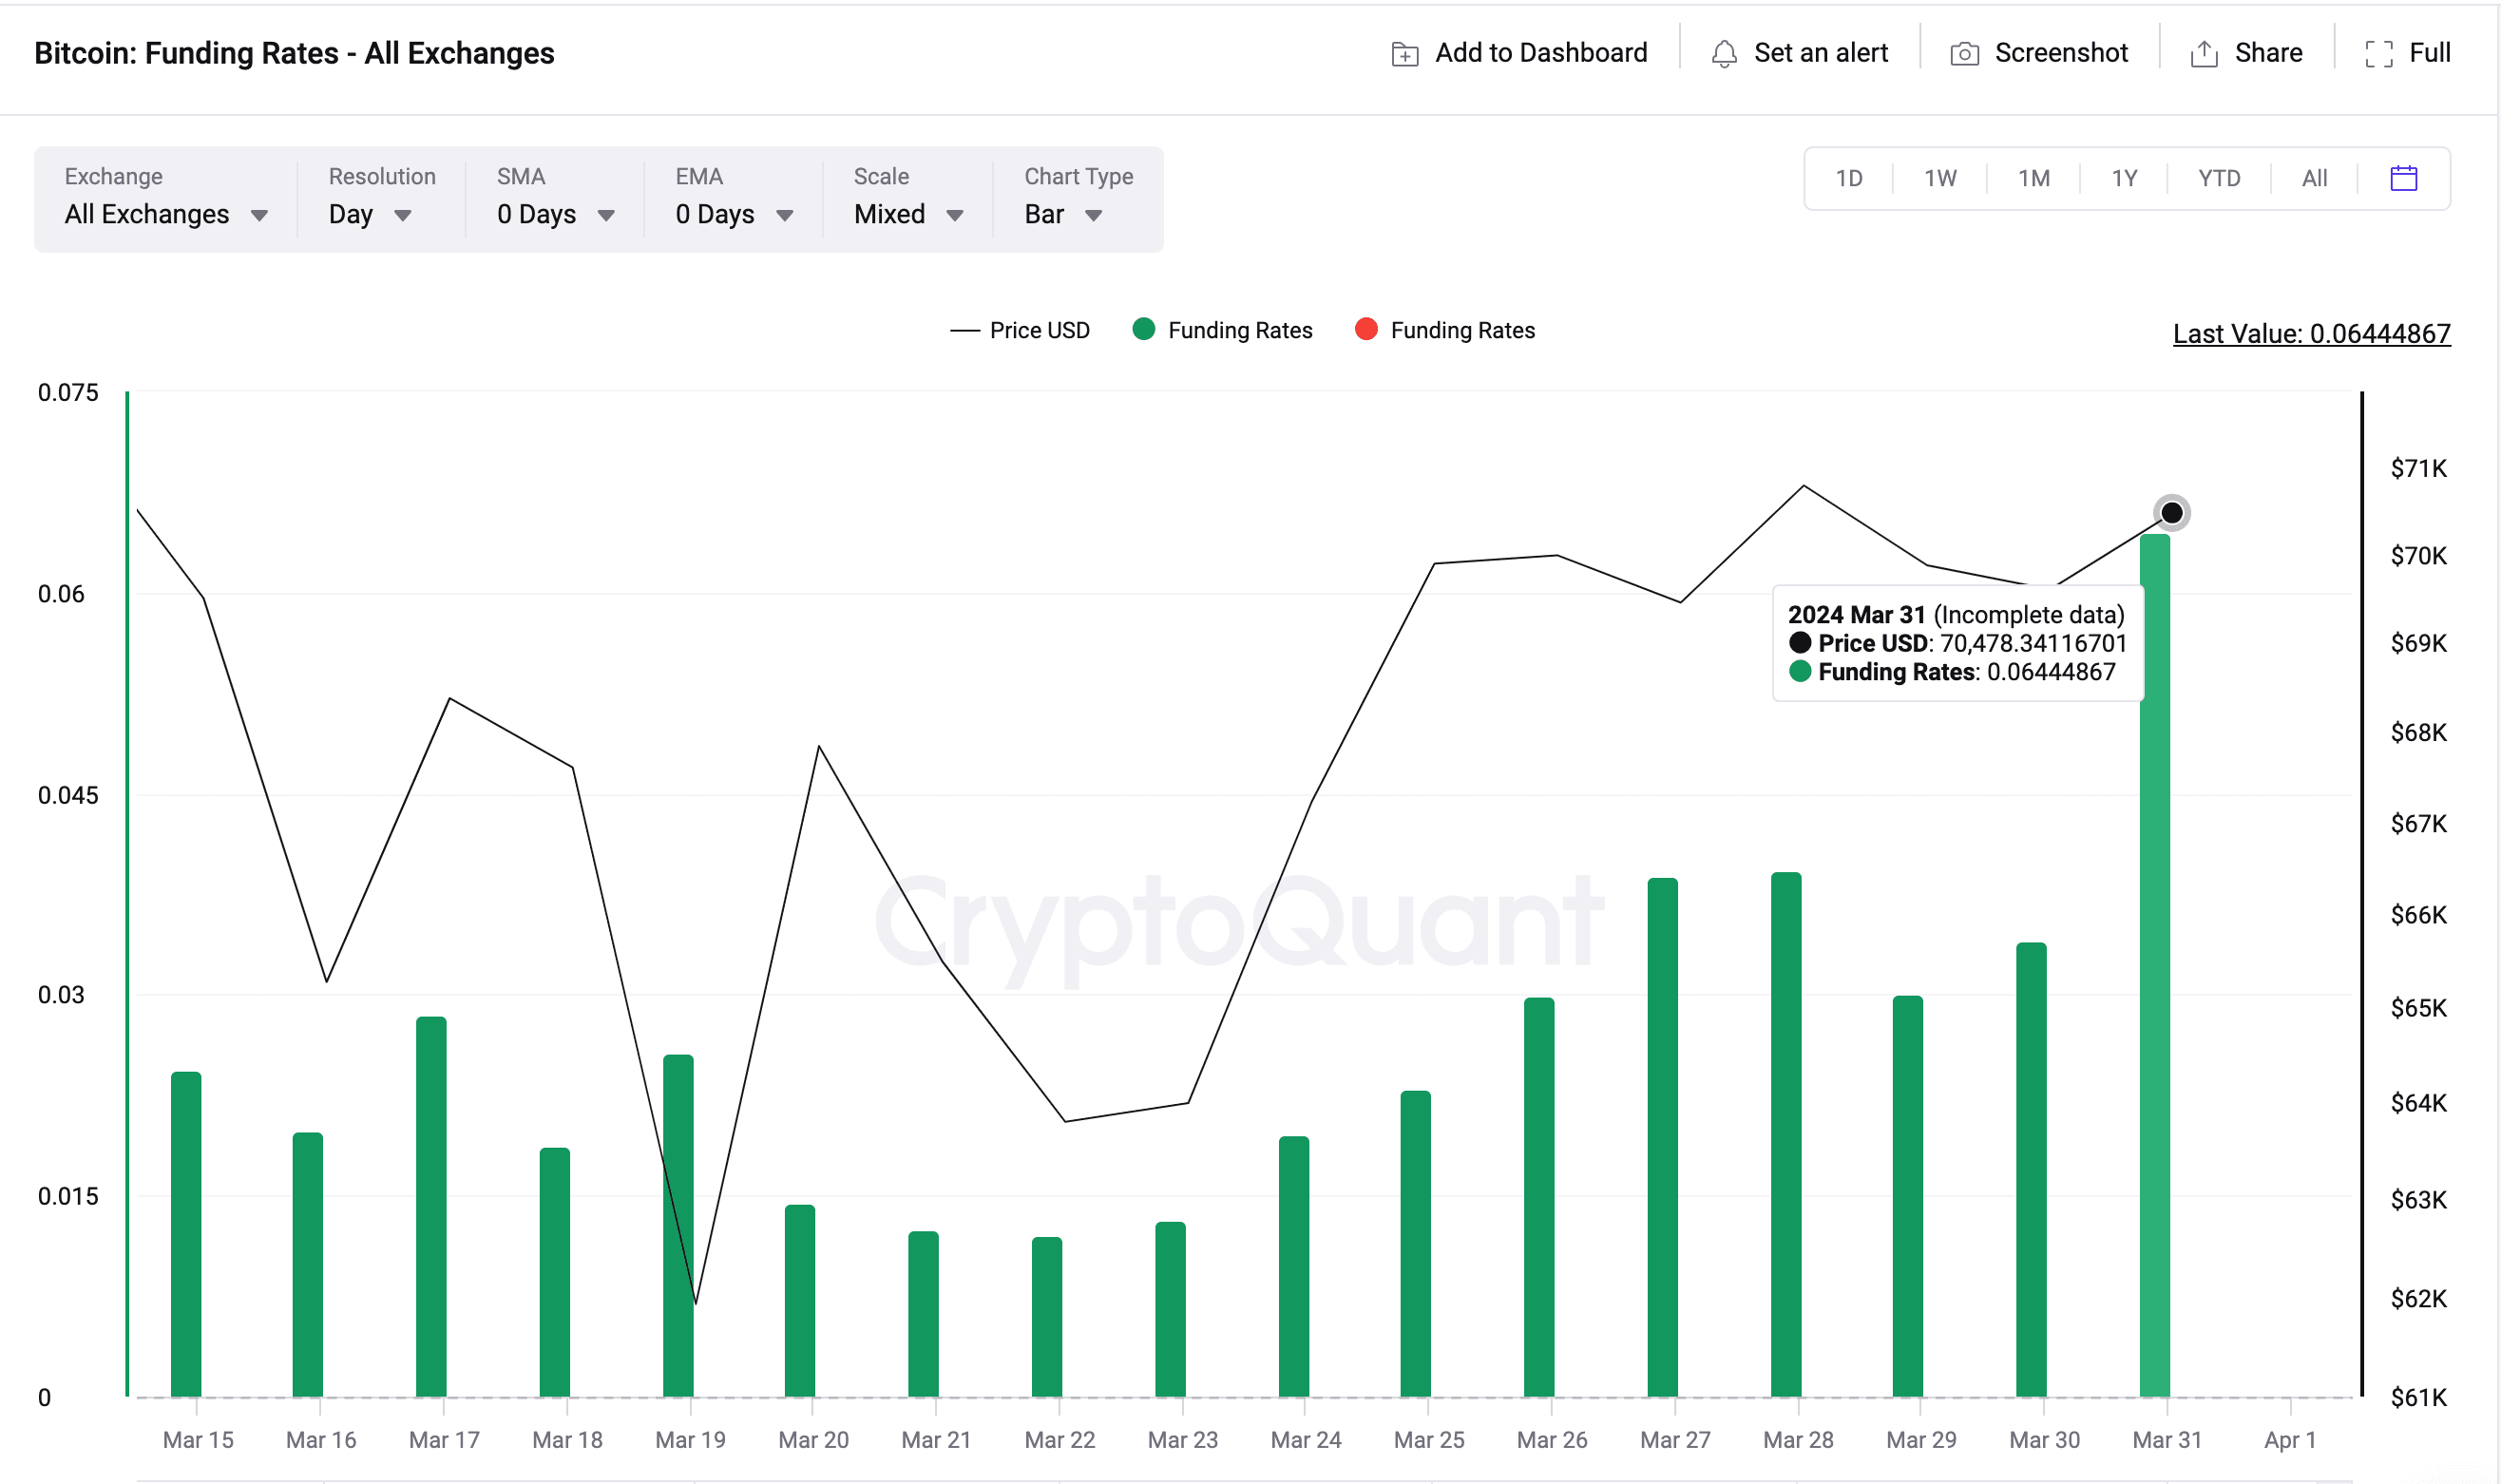Click the Share upload icon
Screen dimensions: 2501x1484
coord(2204,54)
